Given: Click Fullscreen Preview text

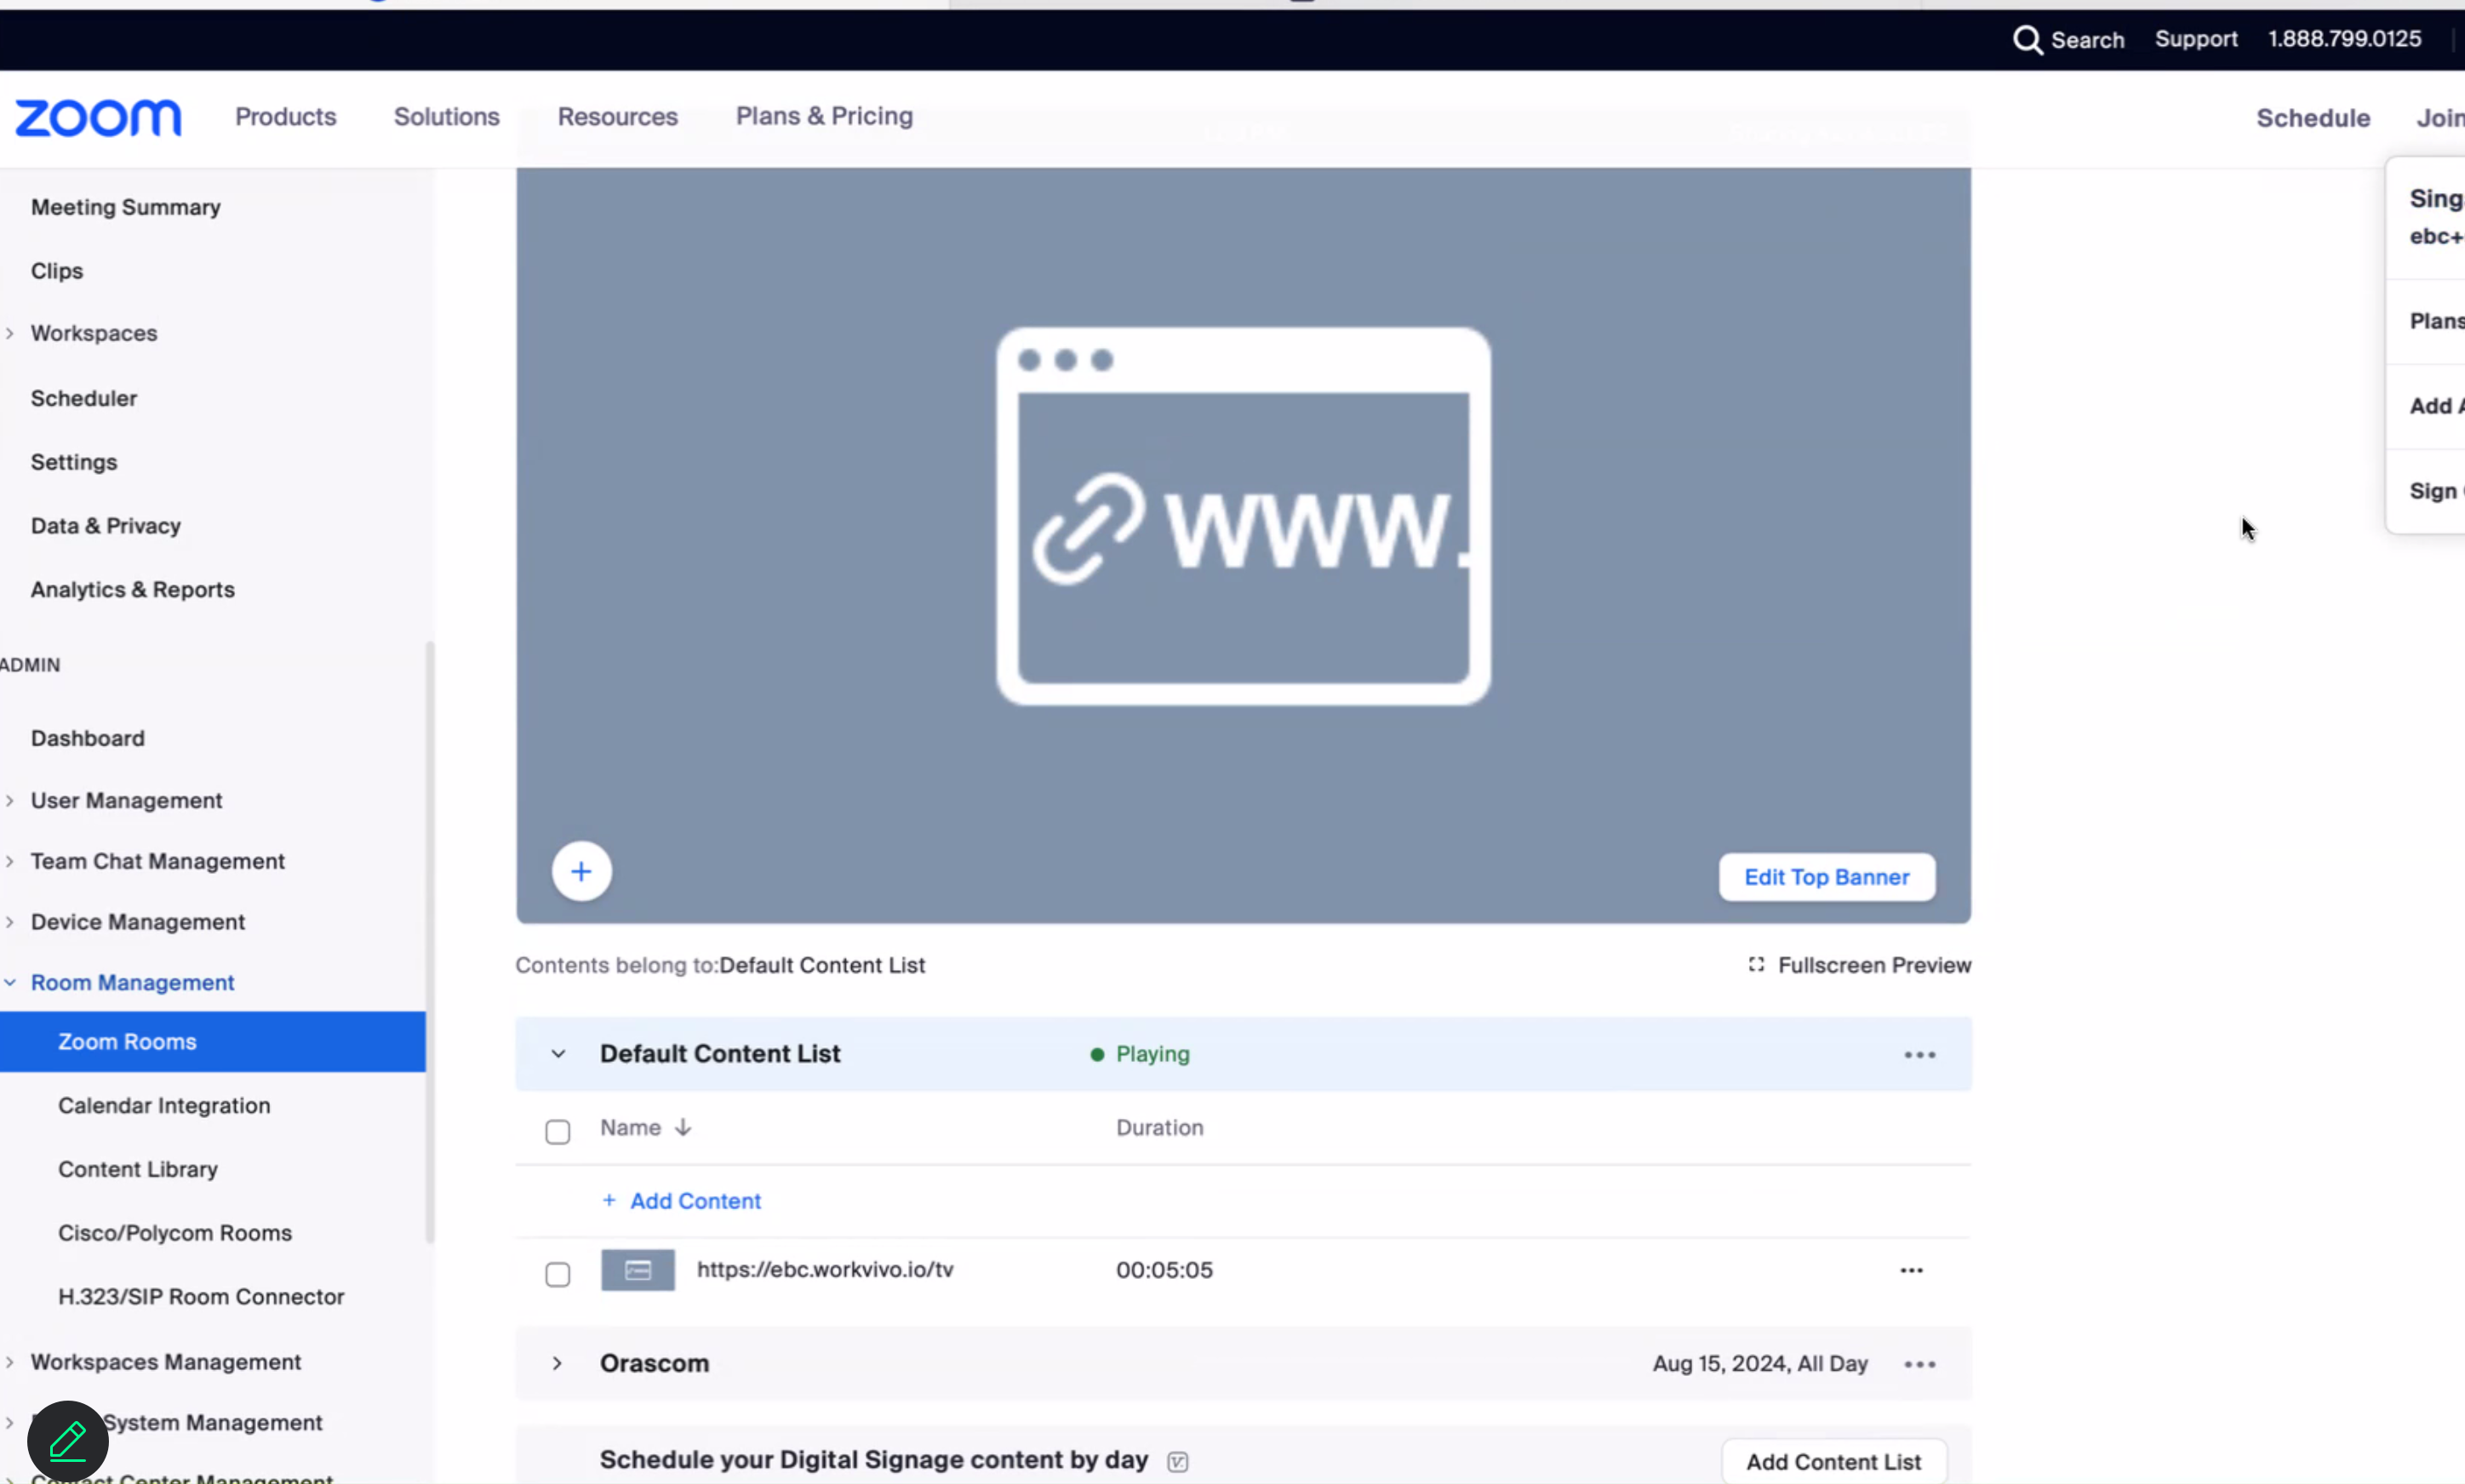Looking at the screenshot, I should click(x=1874, y=965).
